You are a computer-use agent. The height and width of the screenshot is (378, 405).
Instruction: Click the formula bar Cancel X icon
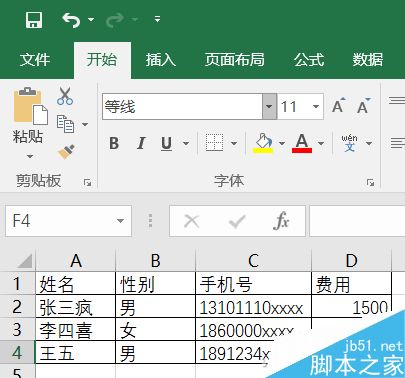tap(192, 221)
